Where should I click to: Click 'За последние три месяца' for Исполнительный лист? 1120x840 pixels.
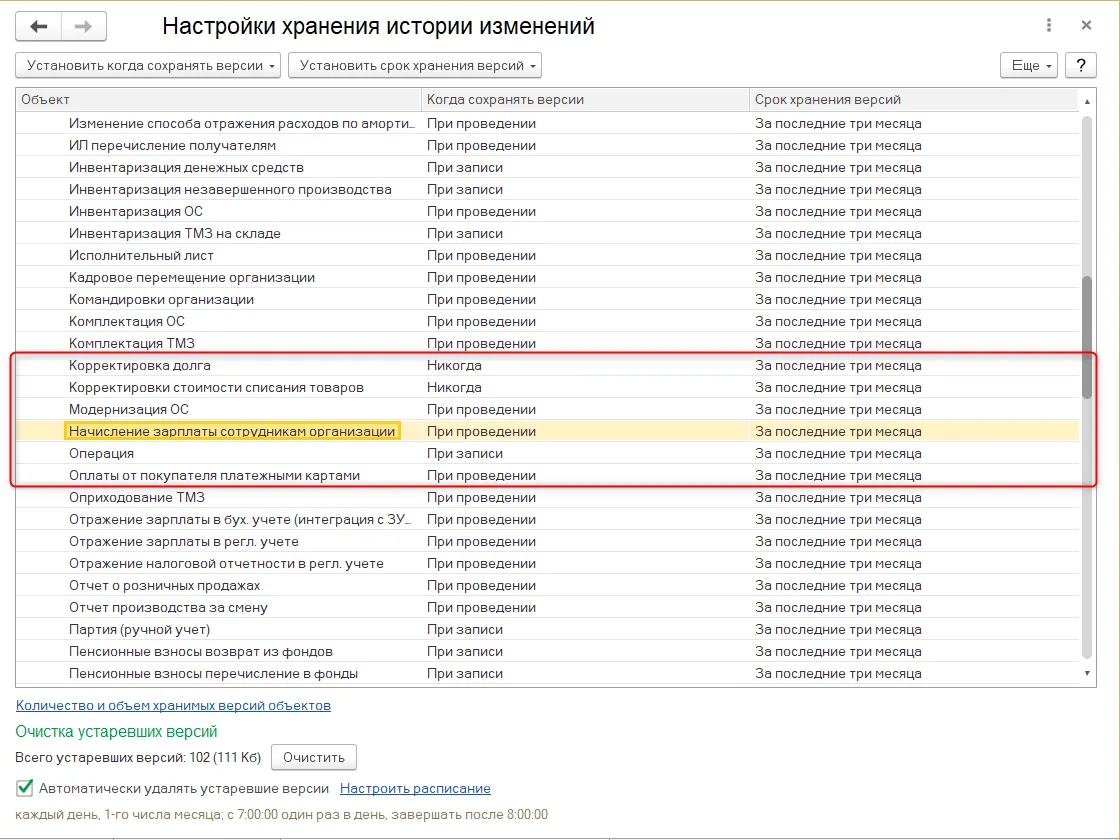(839, 256)
